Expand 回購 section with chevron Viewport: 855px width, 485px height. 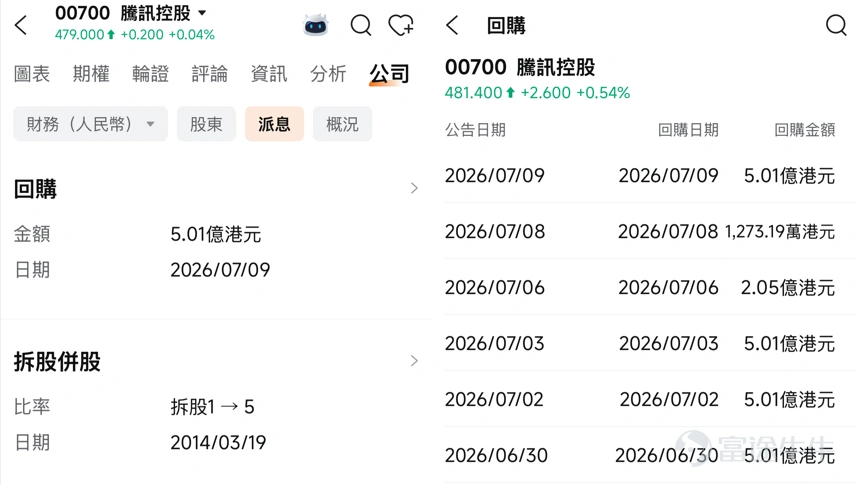point(414,188)
